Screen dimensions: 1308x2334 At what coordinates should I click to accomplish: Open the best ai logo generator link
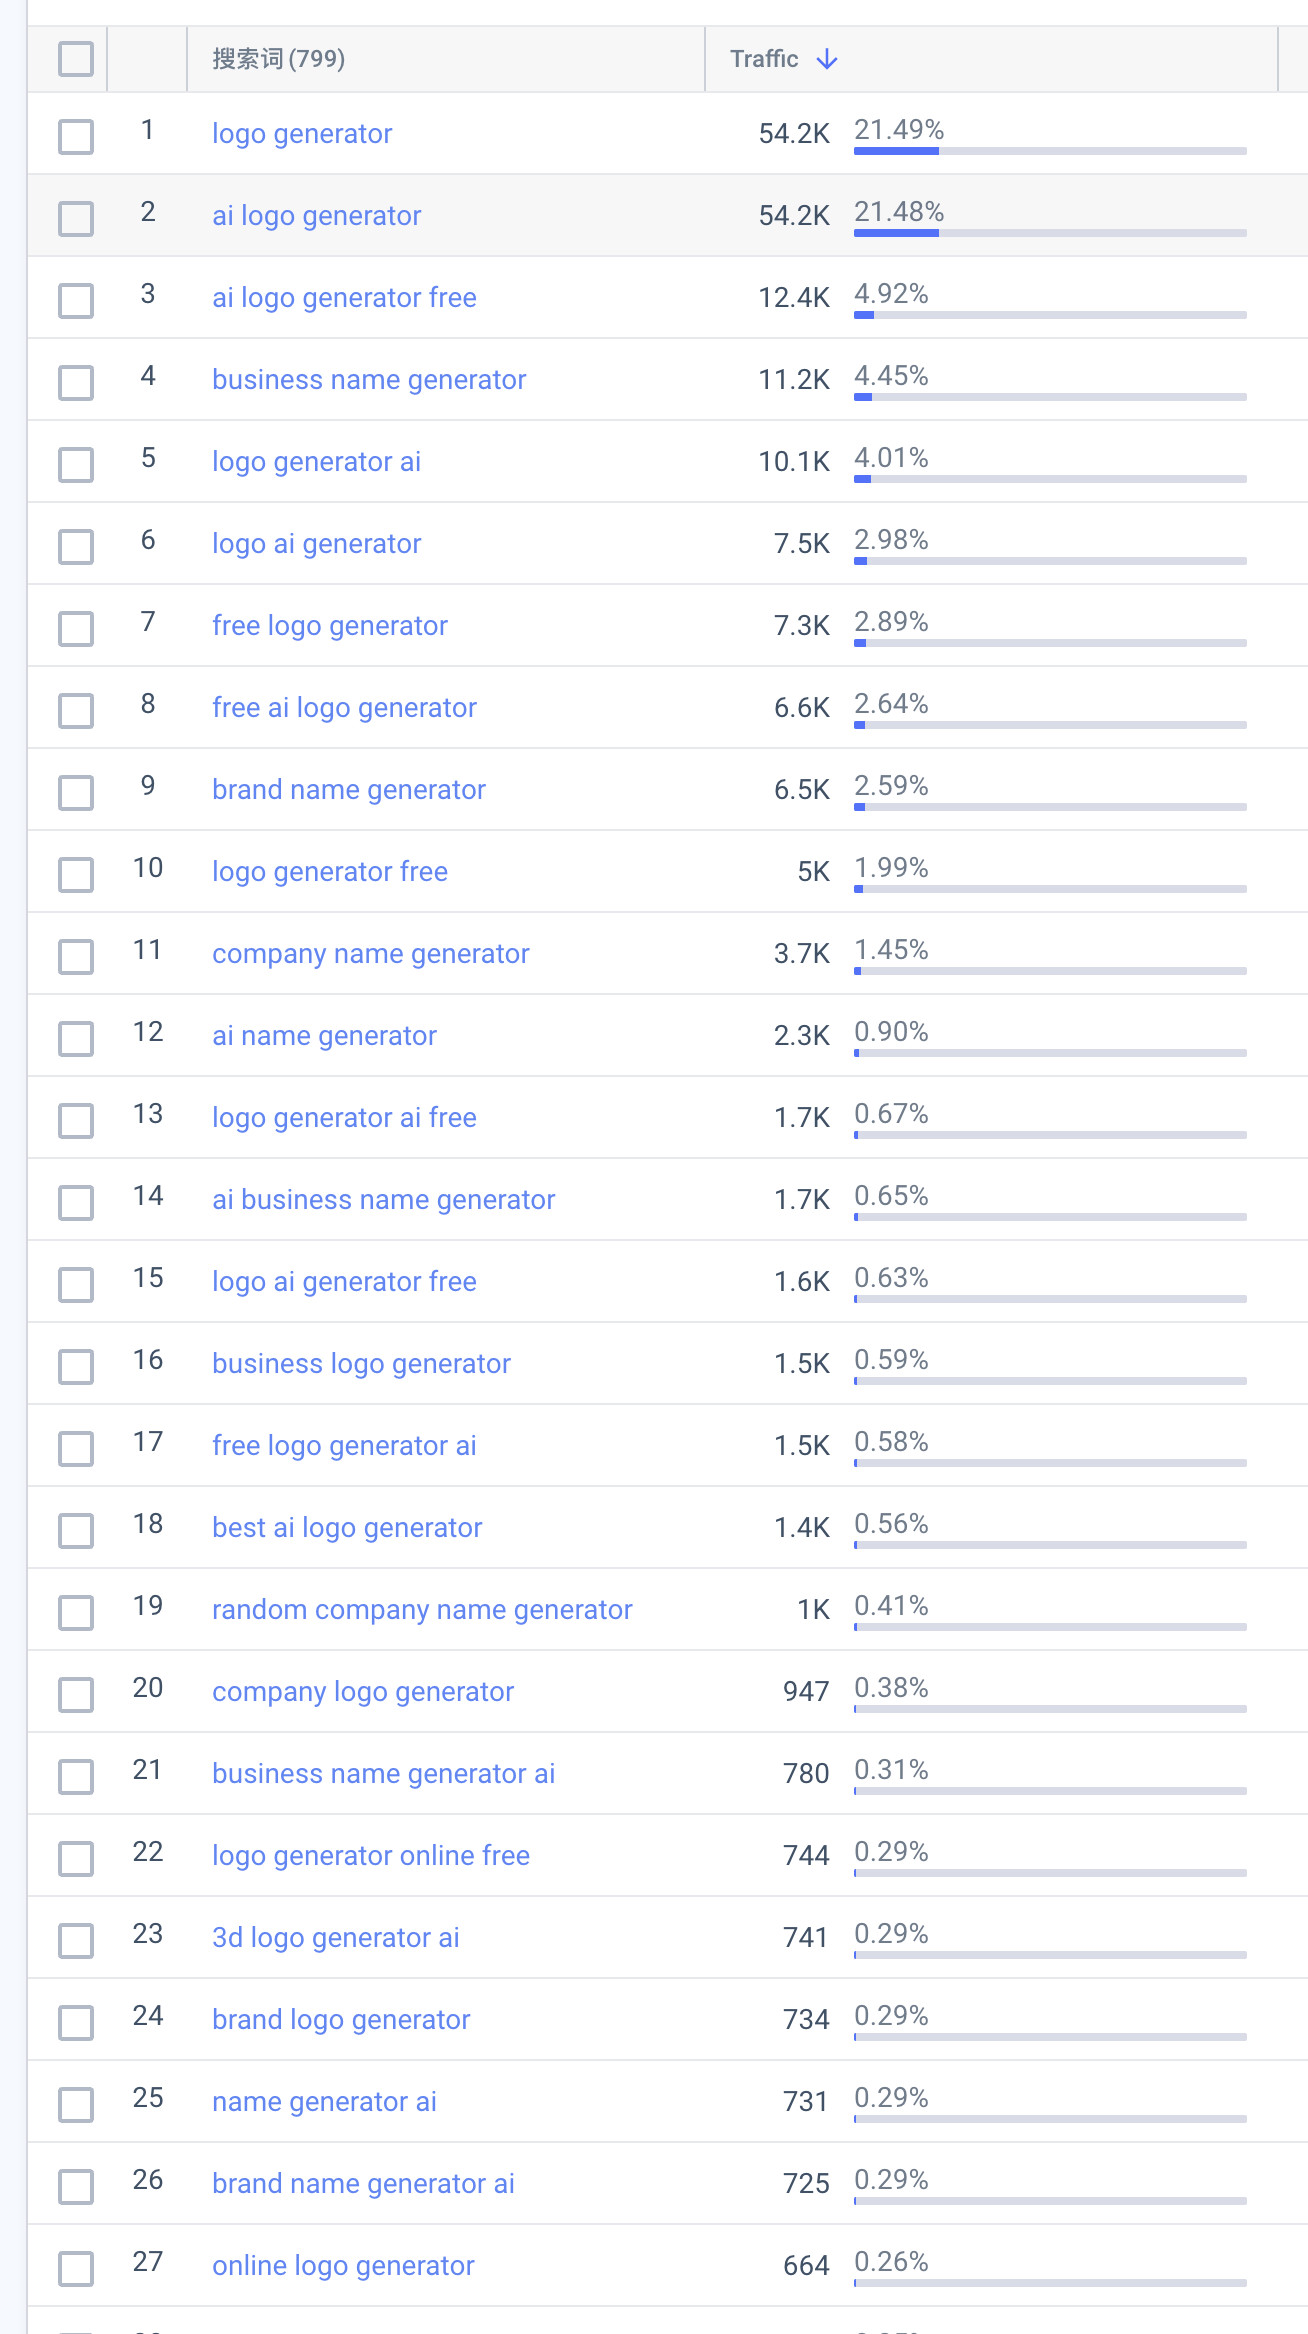point(347,1528)
